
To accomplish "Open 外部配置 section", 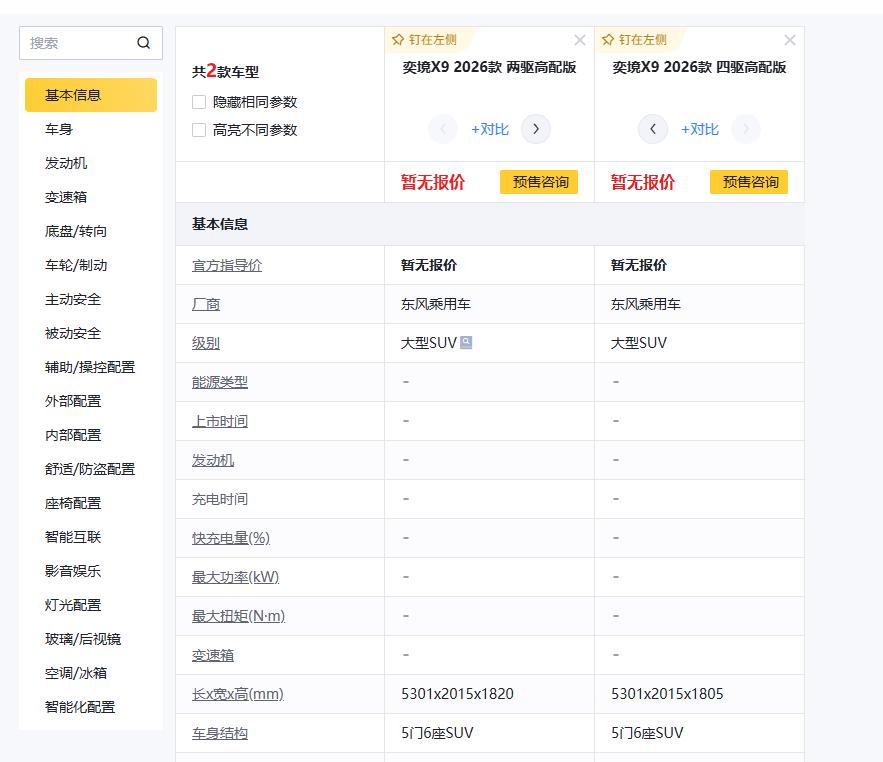I will [73, 401].
